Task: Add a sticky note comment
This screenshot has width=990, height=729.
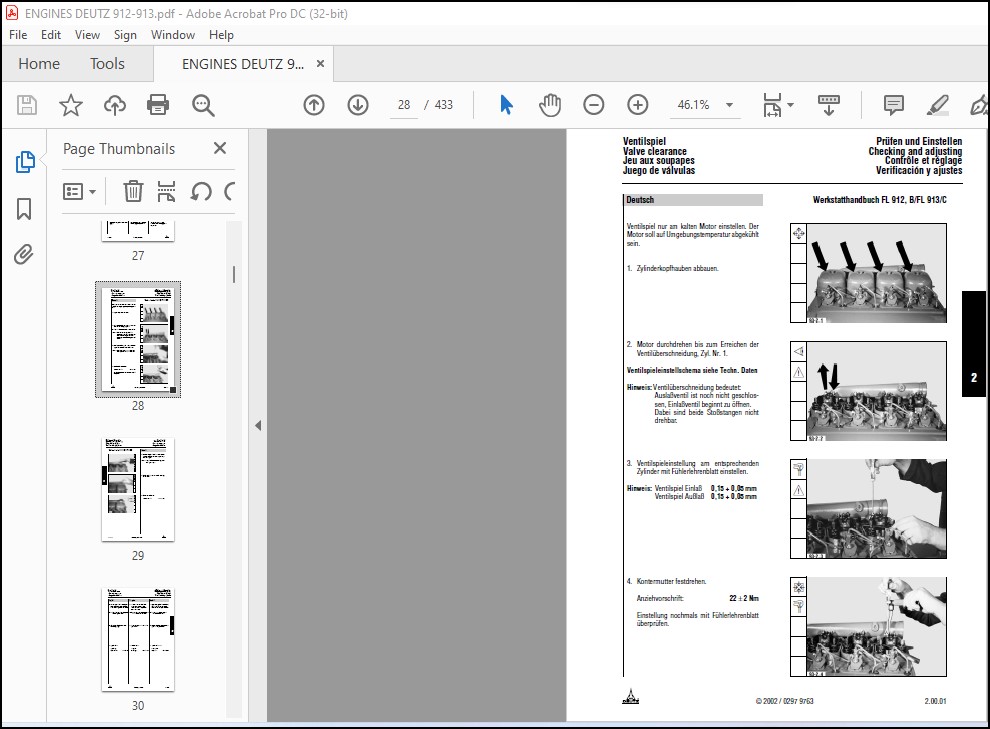Action: pyautogui.click(x=893, y=105)
